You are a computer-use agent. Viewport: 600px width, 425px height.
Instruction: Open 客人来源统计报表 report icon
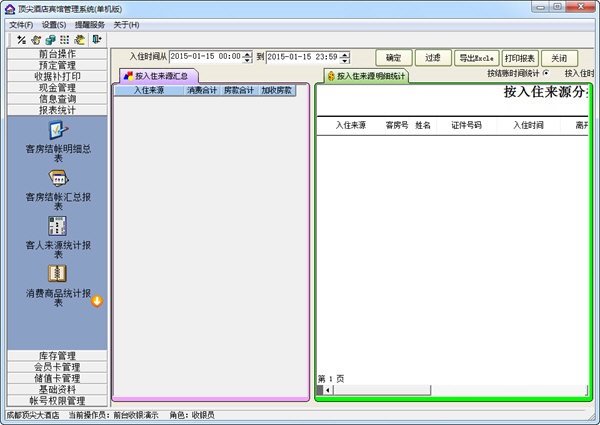click(x=58, y=226)
